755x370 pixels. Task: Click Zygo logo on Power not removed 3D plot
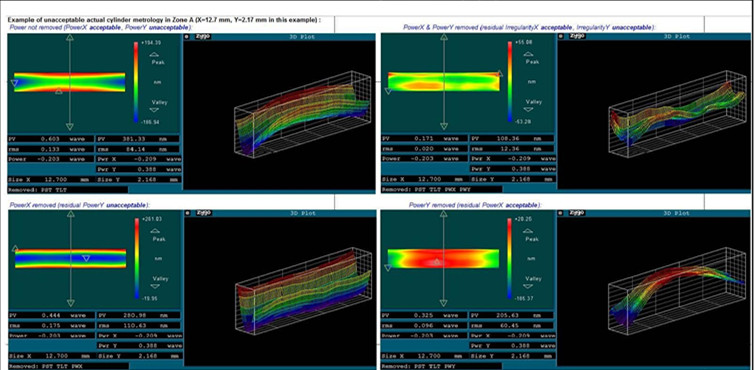204,37
